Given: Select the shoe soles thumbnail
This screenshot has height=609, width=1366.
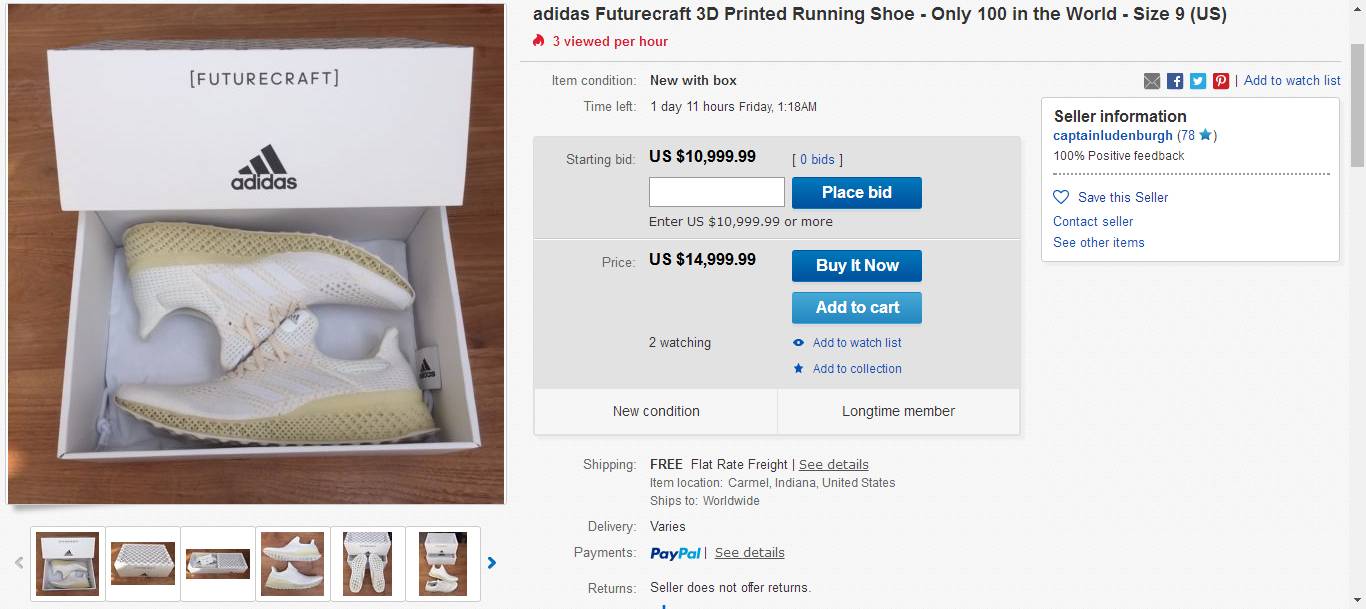Looking at the screenshot, I should [368, 563].
